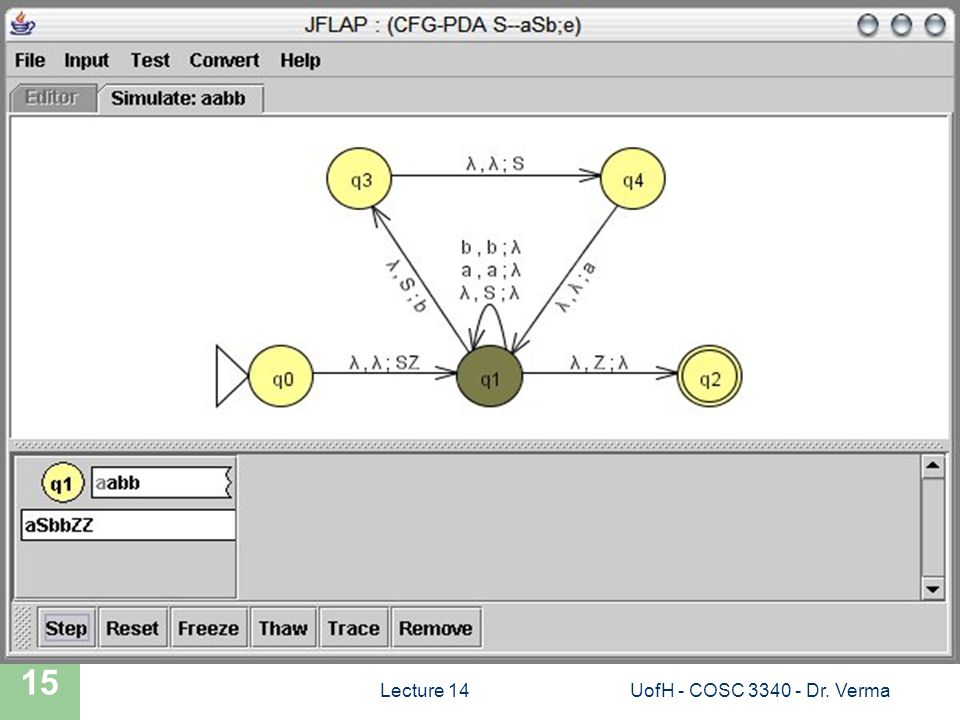The image size is (960, 720).
Task: Click the JFLAP Java coffee cup icon
Action: [x=22, y=26]
